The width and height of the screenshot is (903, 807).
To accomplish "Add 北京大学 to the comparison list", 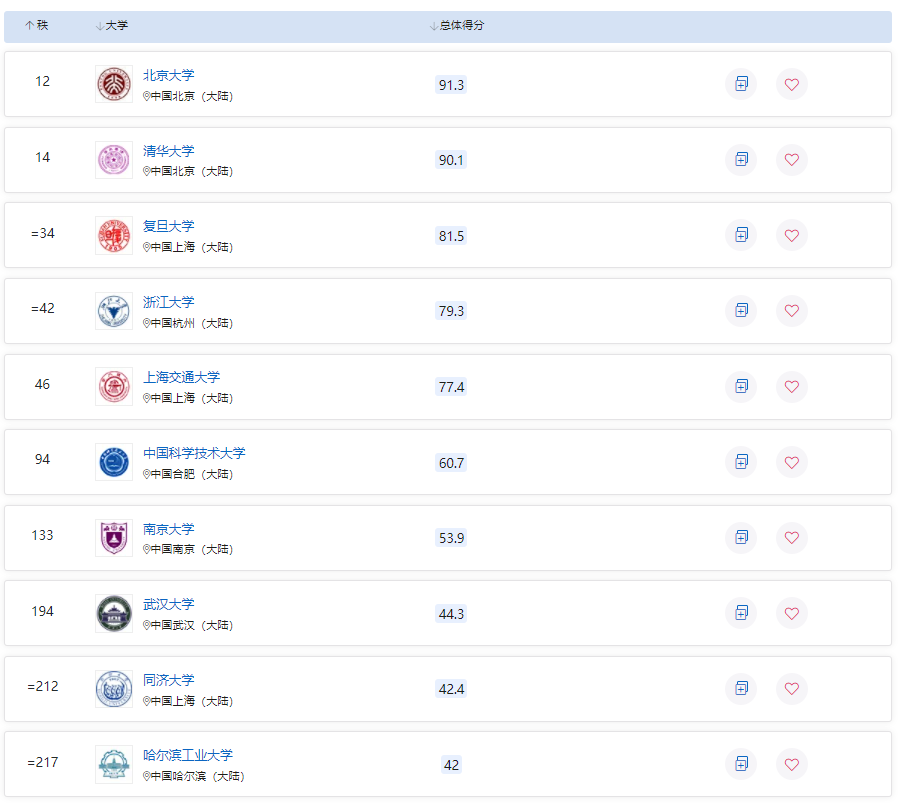I will pos(741,84).
